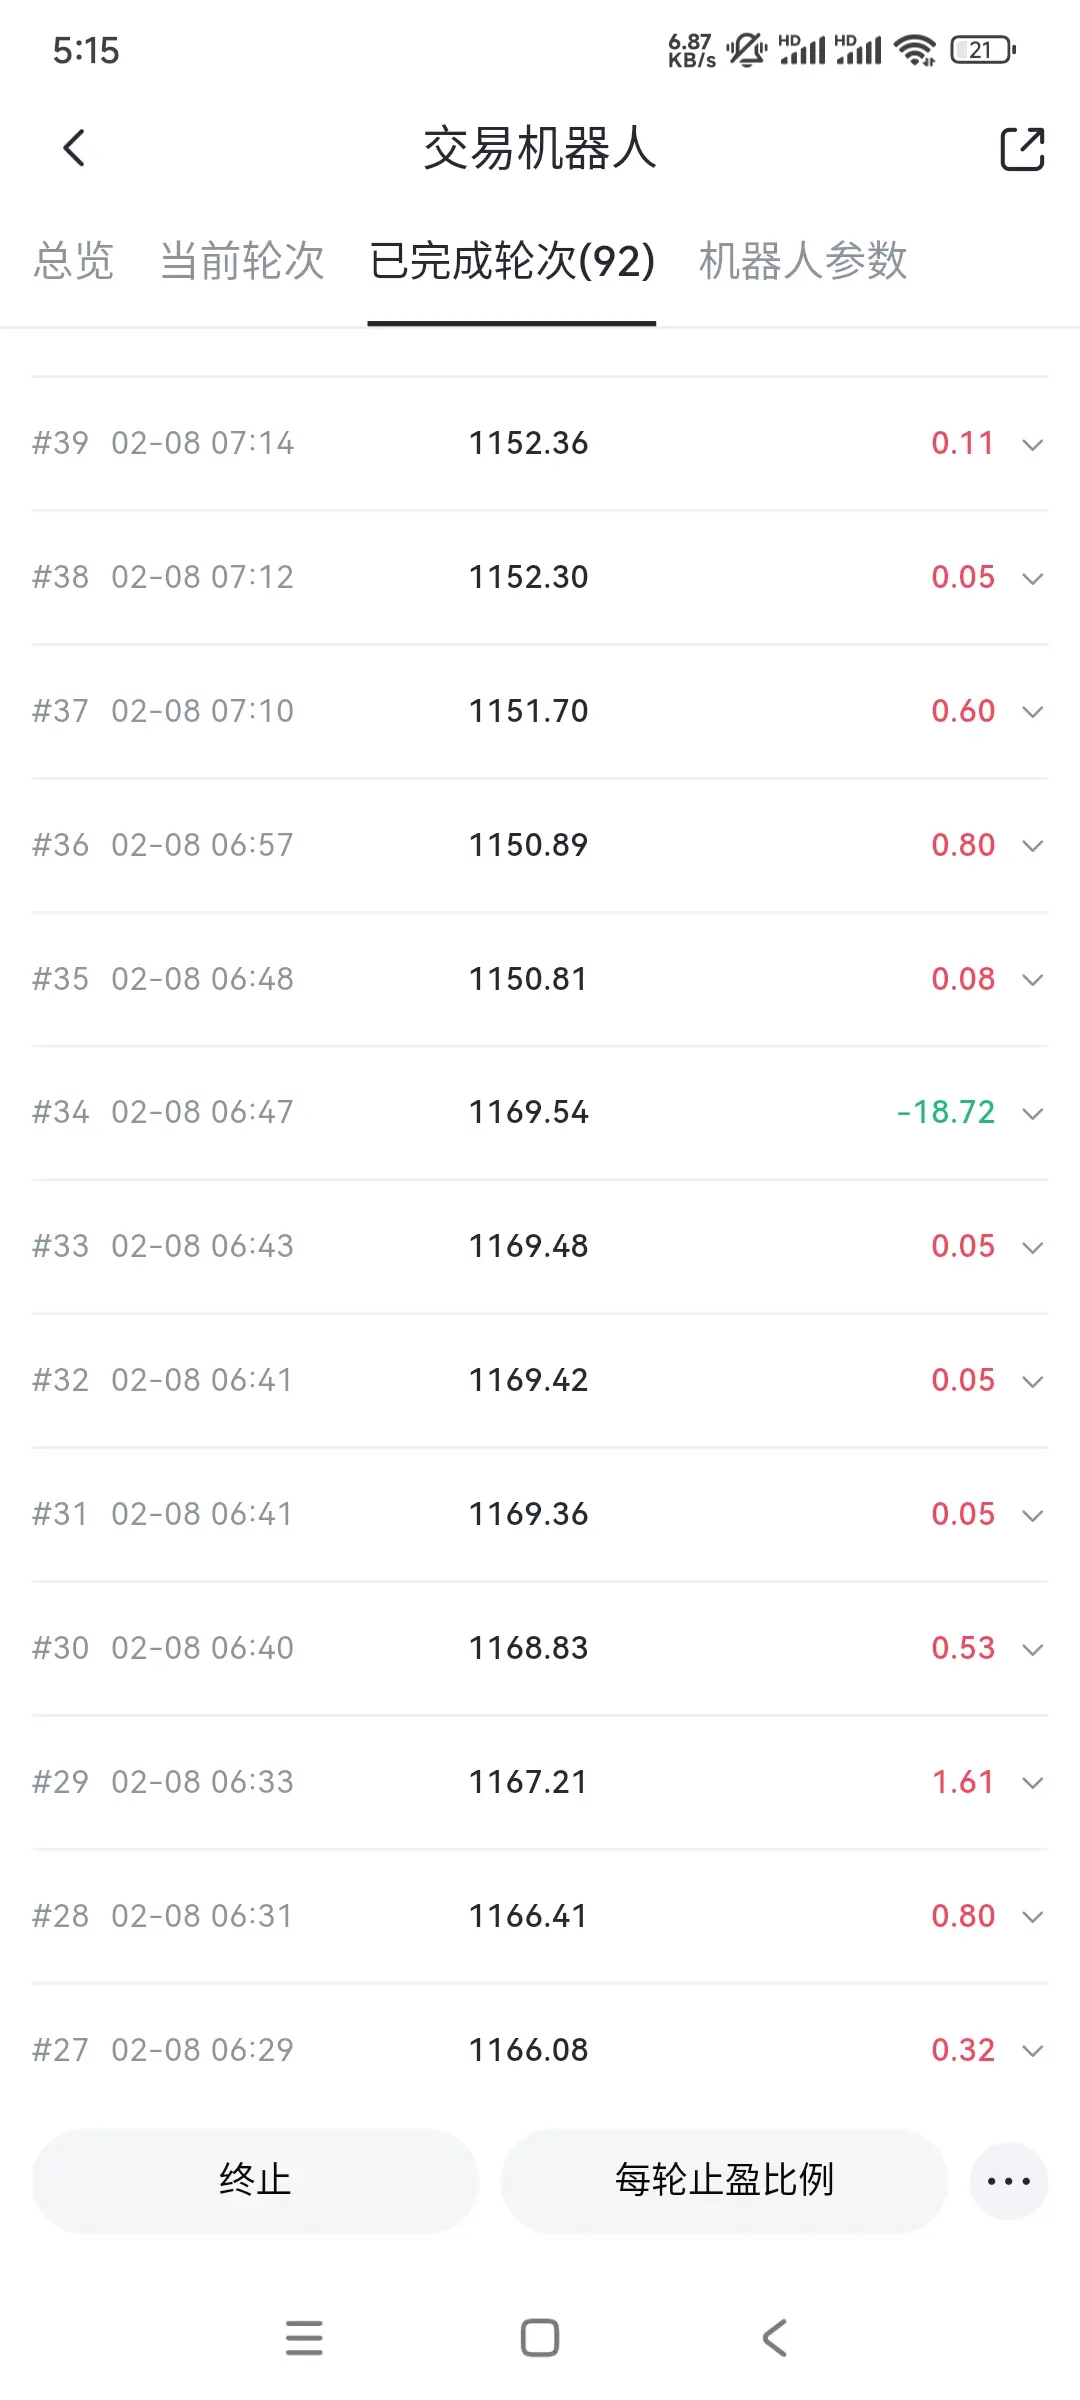This screenshot has height=2400, width=1080.
Task: Open the 机器人参数 tab
Action: pos(802,261)
